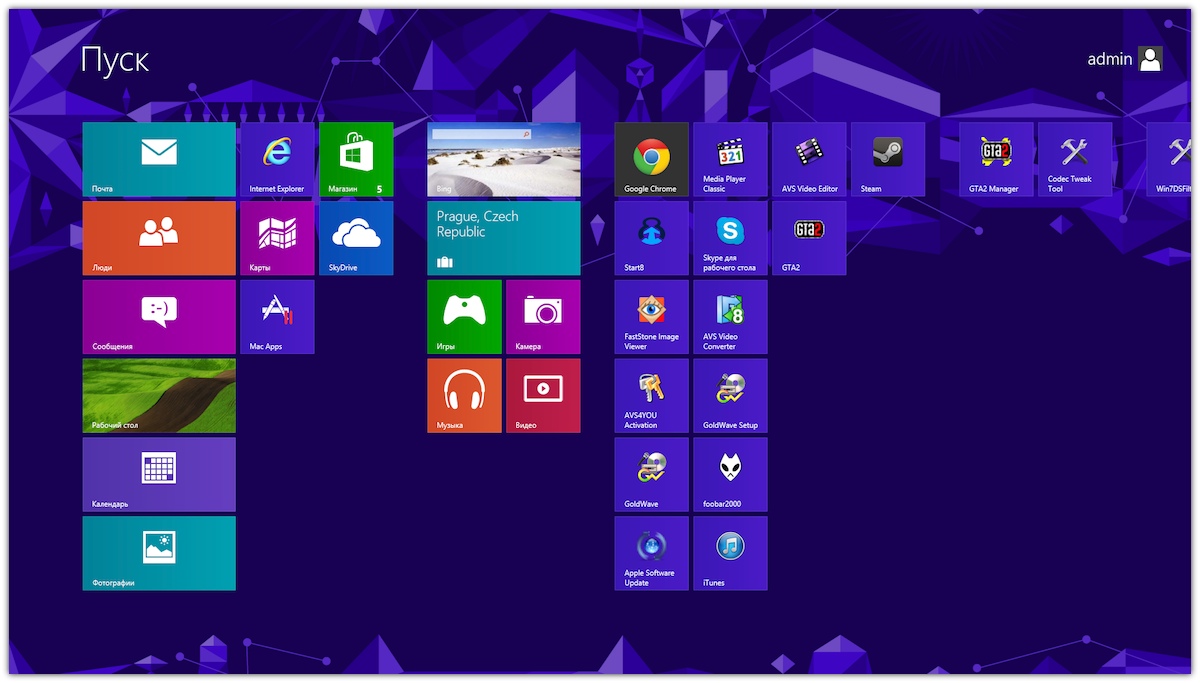Click the admin user account name
This screenshot has width=1200, height=683.
pos(1110,59)
